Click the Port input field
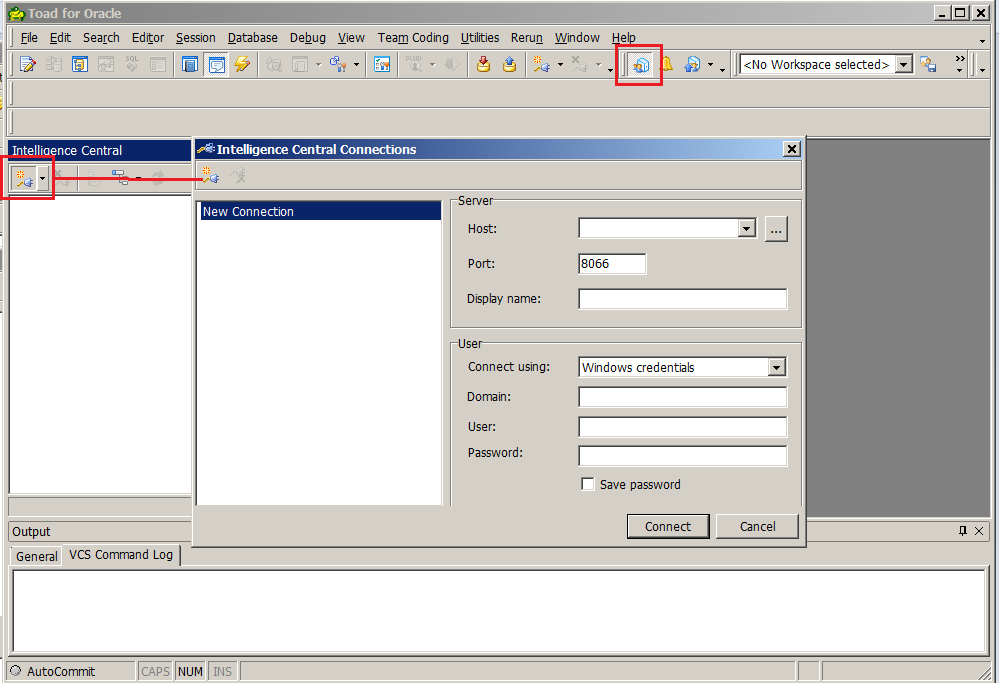This screenshot has height=683, width=999. [612, 264]
